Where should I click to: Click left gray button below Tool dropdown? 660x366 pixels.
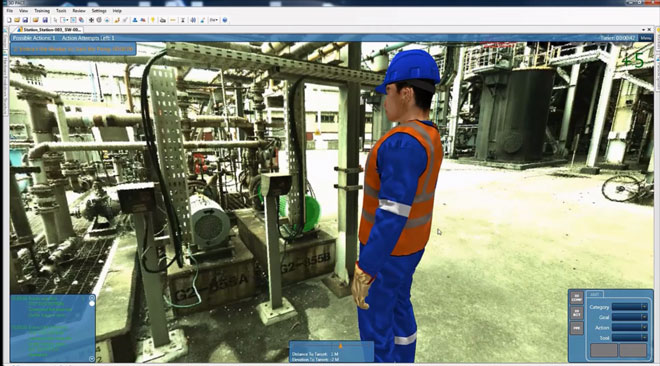pos(604,350)
